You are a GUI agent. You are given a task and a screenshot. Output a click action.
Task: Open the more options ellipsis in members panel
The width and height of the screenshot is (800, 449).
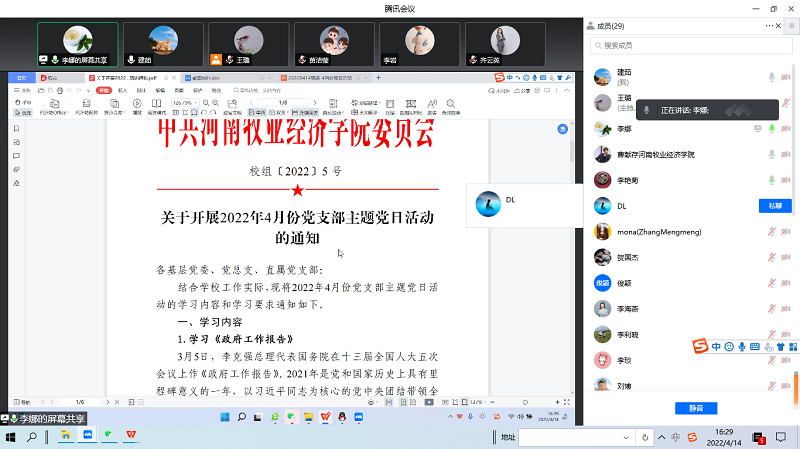[x=769, y=25]
